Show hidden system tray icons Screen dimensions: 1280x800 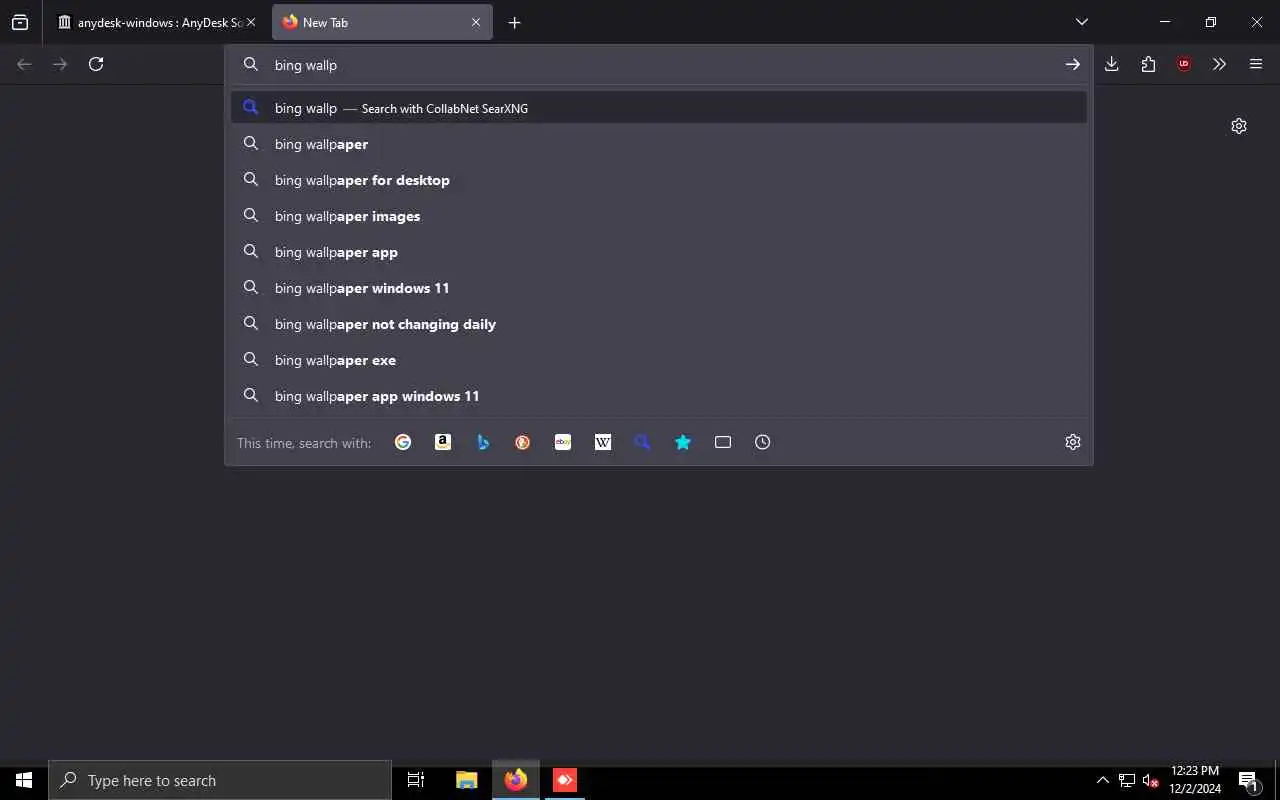(x=1102, y=780)
